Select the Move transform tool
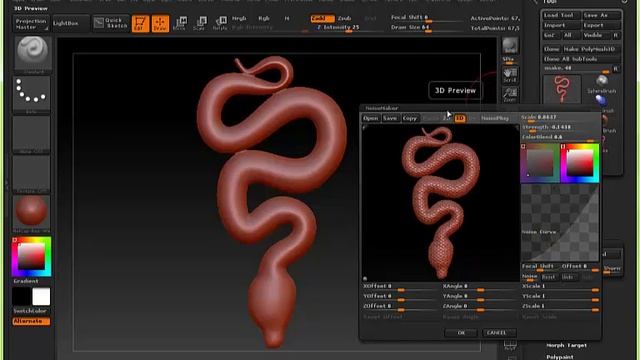The height and width of the screenshot is (360, 640). (x=180, y=23)
